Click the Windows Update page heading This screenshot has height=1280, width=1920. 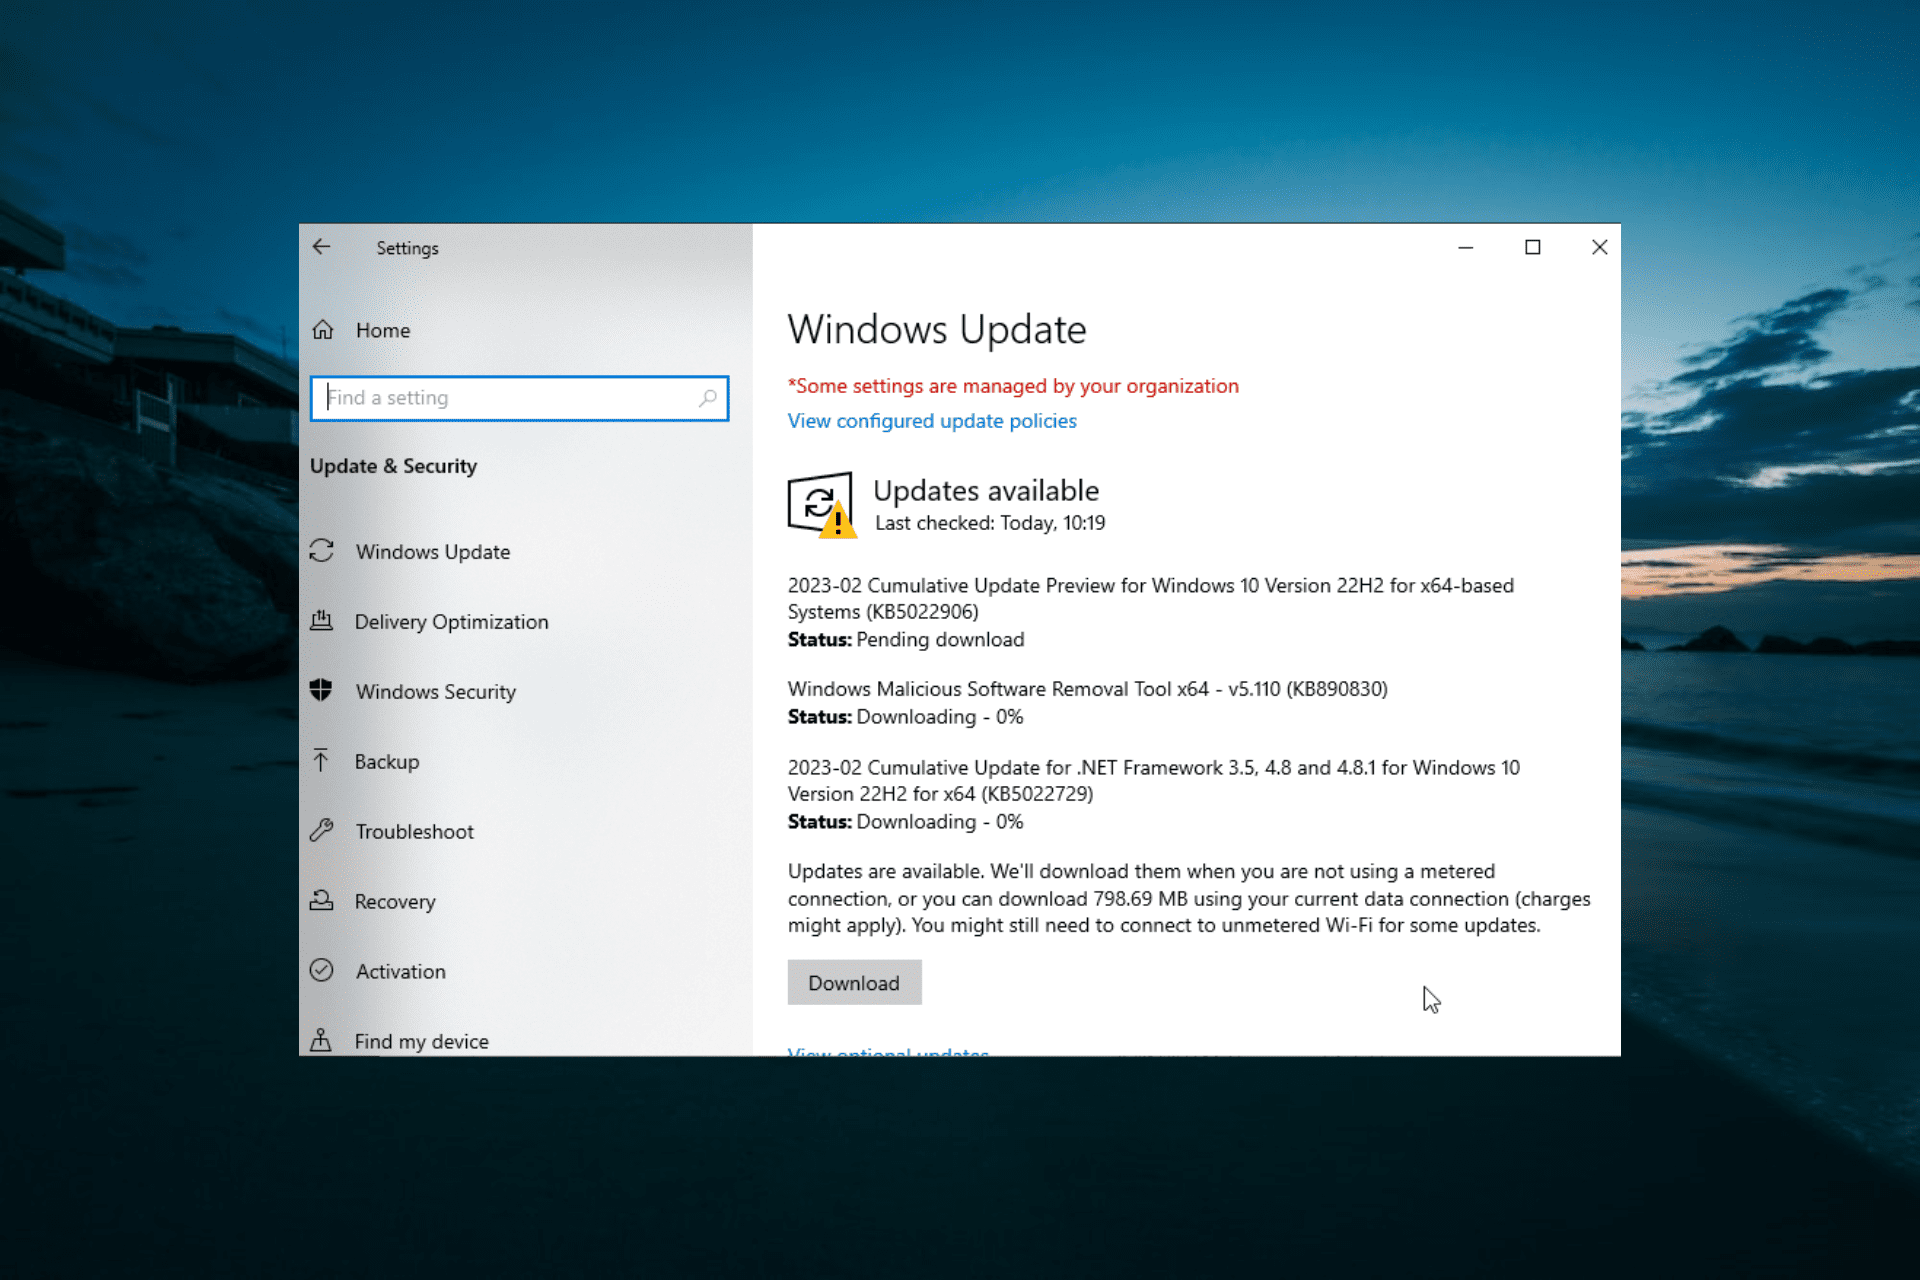[937, 330]
